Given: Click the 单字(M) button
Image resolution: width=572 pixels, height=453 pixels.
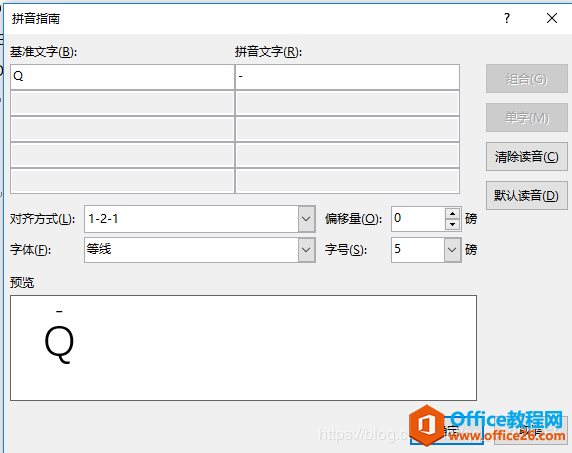Looking at the screenshot, I should click(x=527, y=118).
